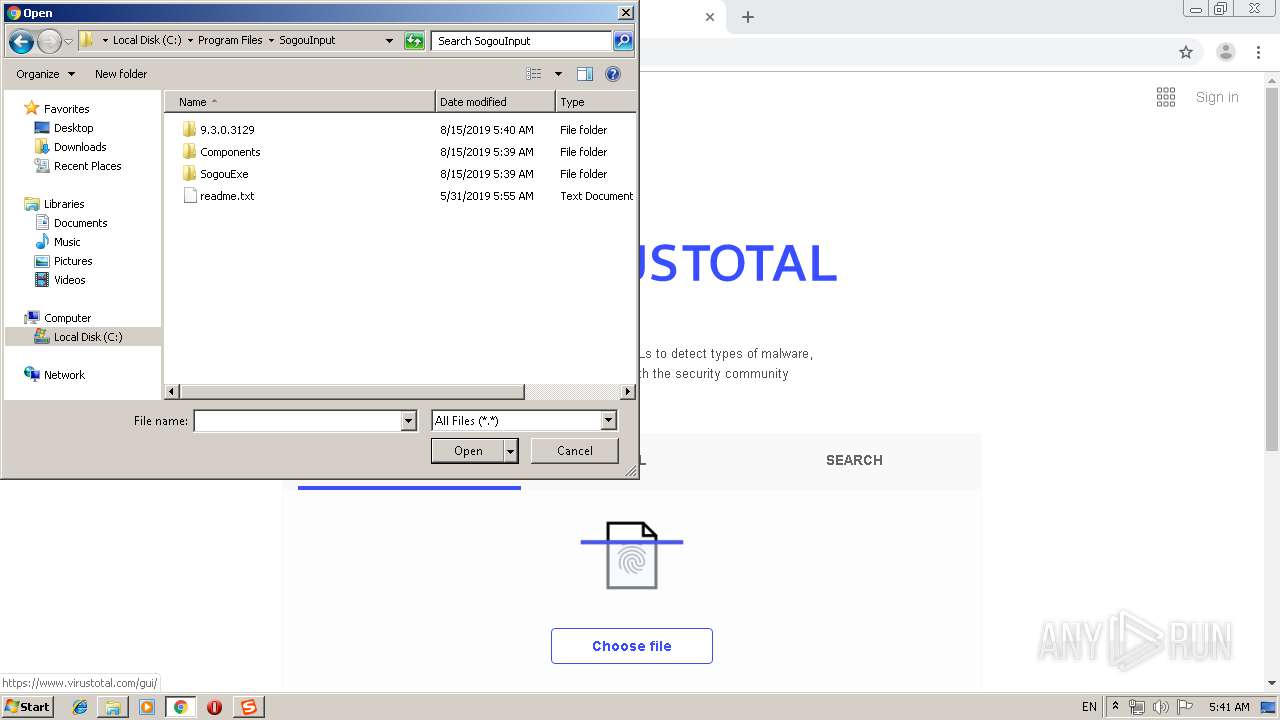Click New folder button
1280x720 pixels.
click(121, 74)
